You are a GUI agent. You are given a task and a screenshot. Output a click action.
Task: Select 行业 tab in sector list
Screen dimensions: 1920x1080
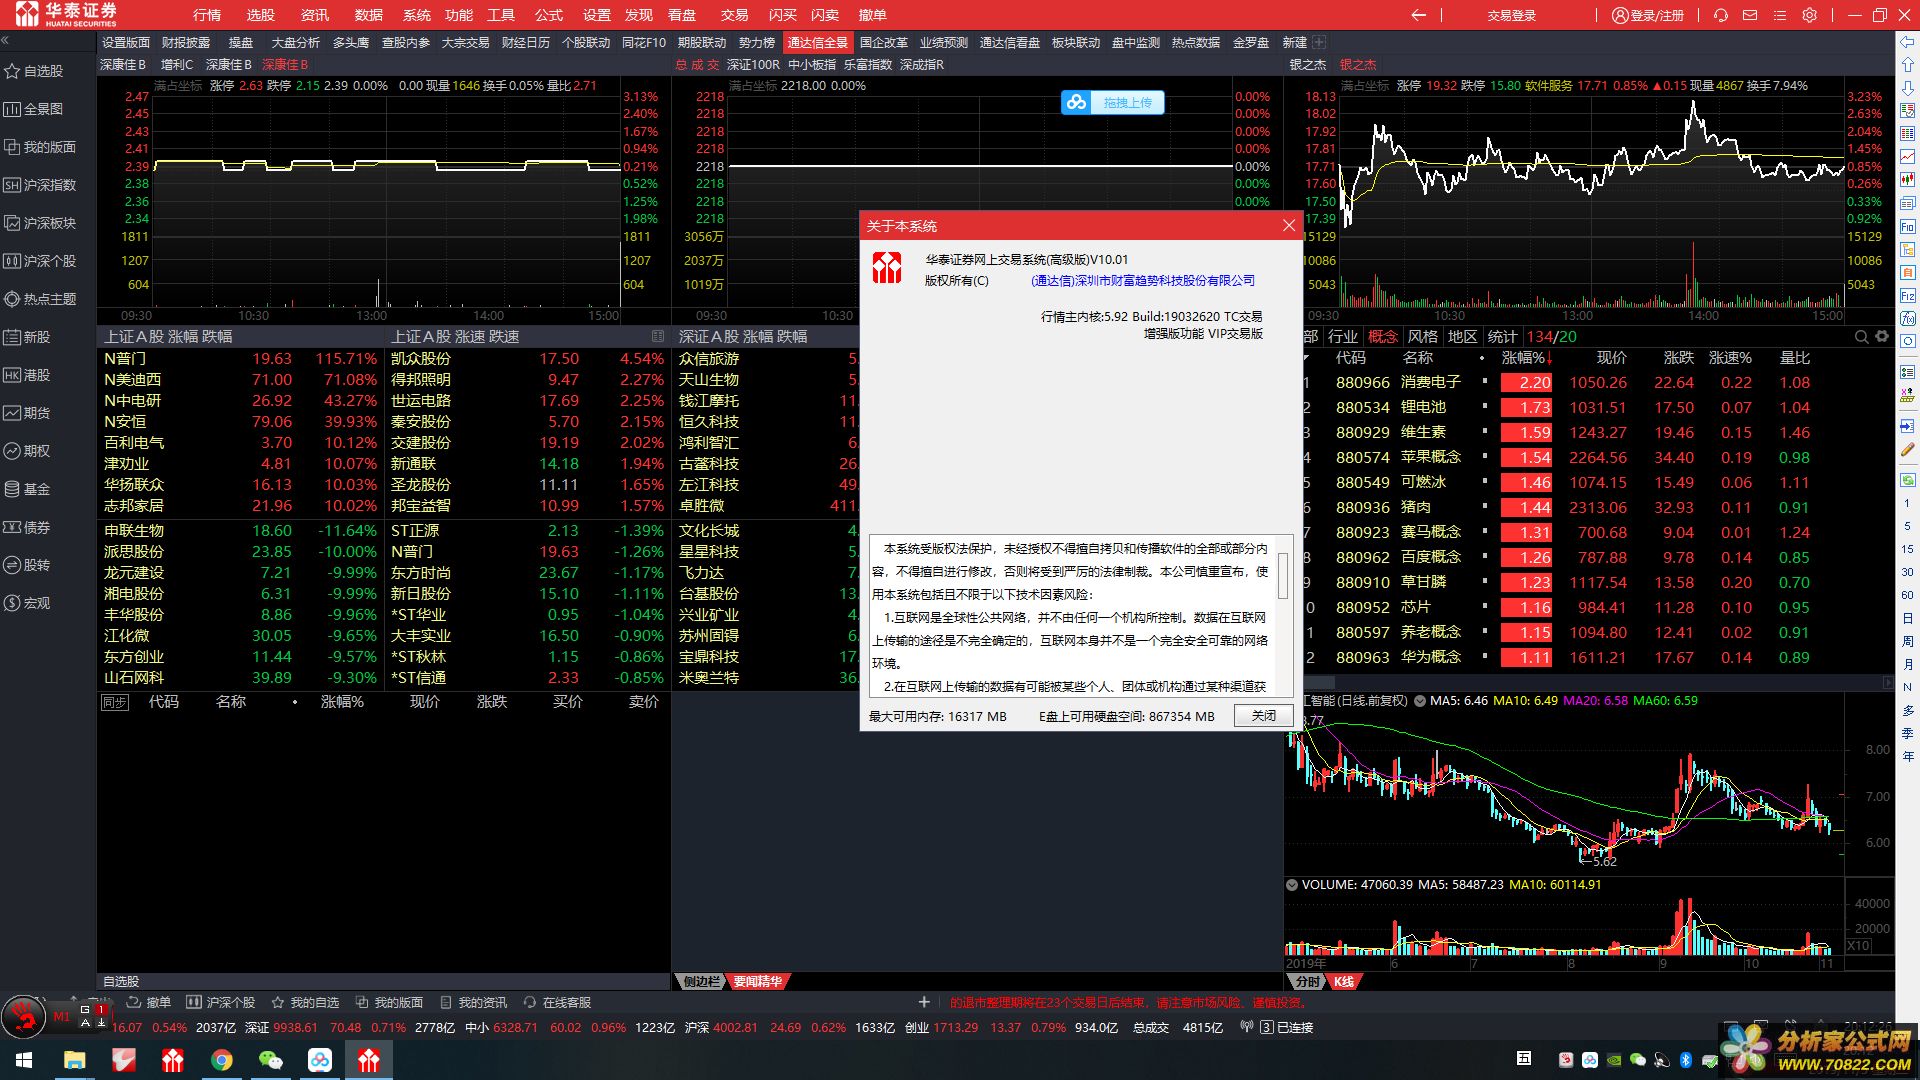point(1343,337)
